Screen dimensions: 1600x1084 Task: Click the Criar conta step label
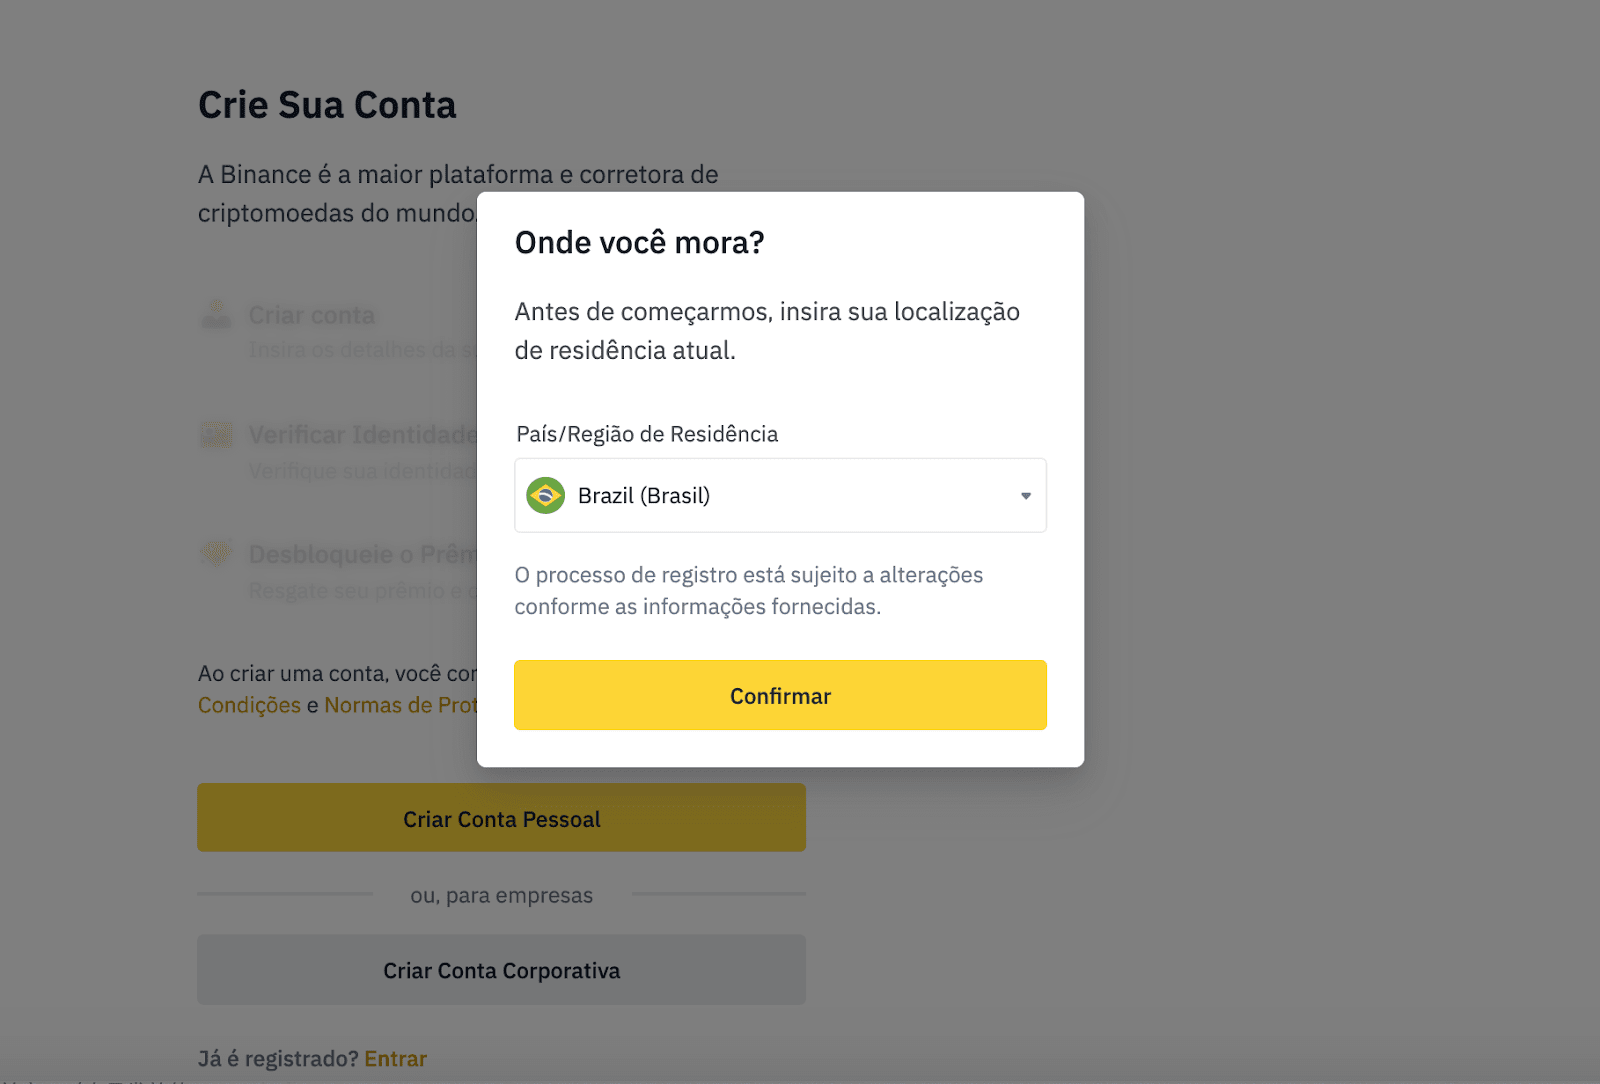coord(311,316)
